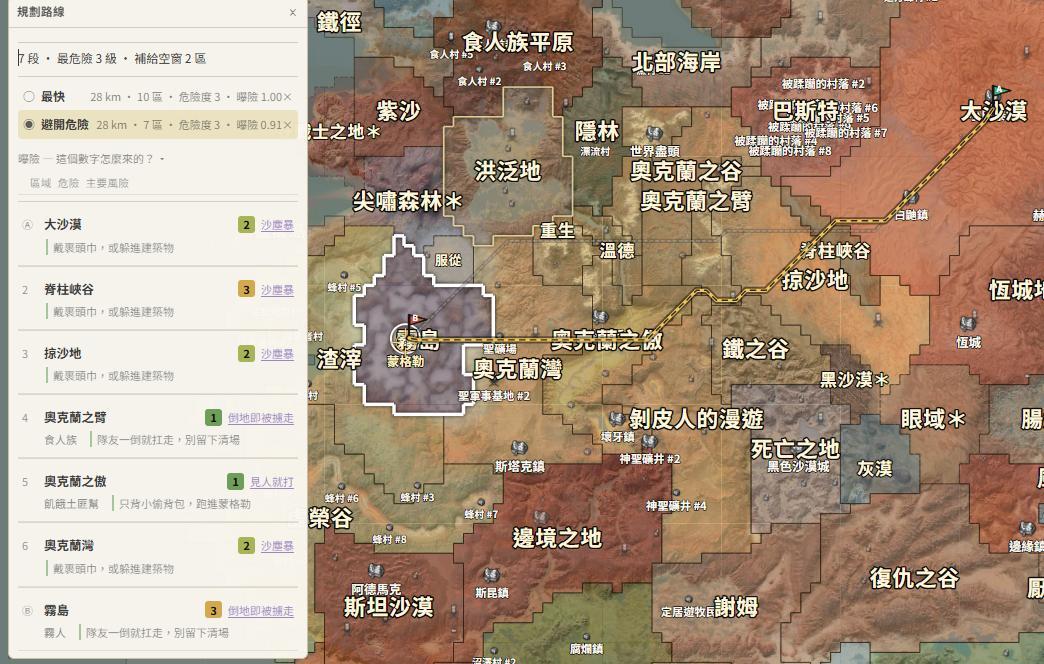Click the red B destination flag above 霧島
The width and height of the screenshot is (1044, 664).
[x=415, y=321]
